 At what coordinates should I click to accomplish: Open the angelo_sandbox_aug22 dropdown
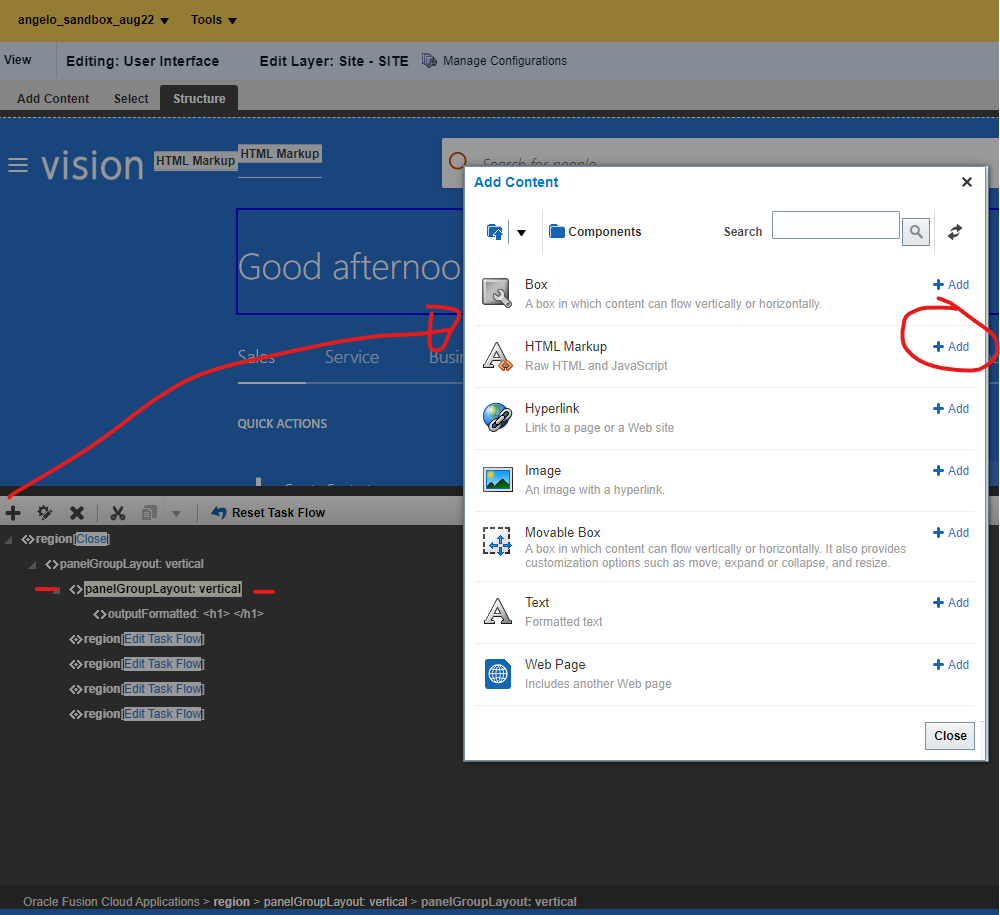click(x=93, y=20)
